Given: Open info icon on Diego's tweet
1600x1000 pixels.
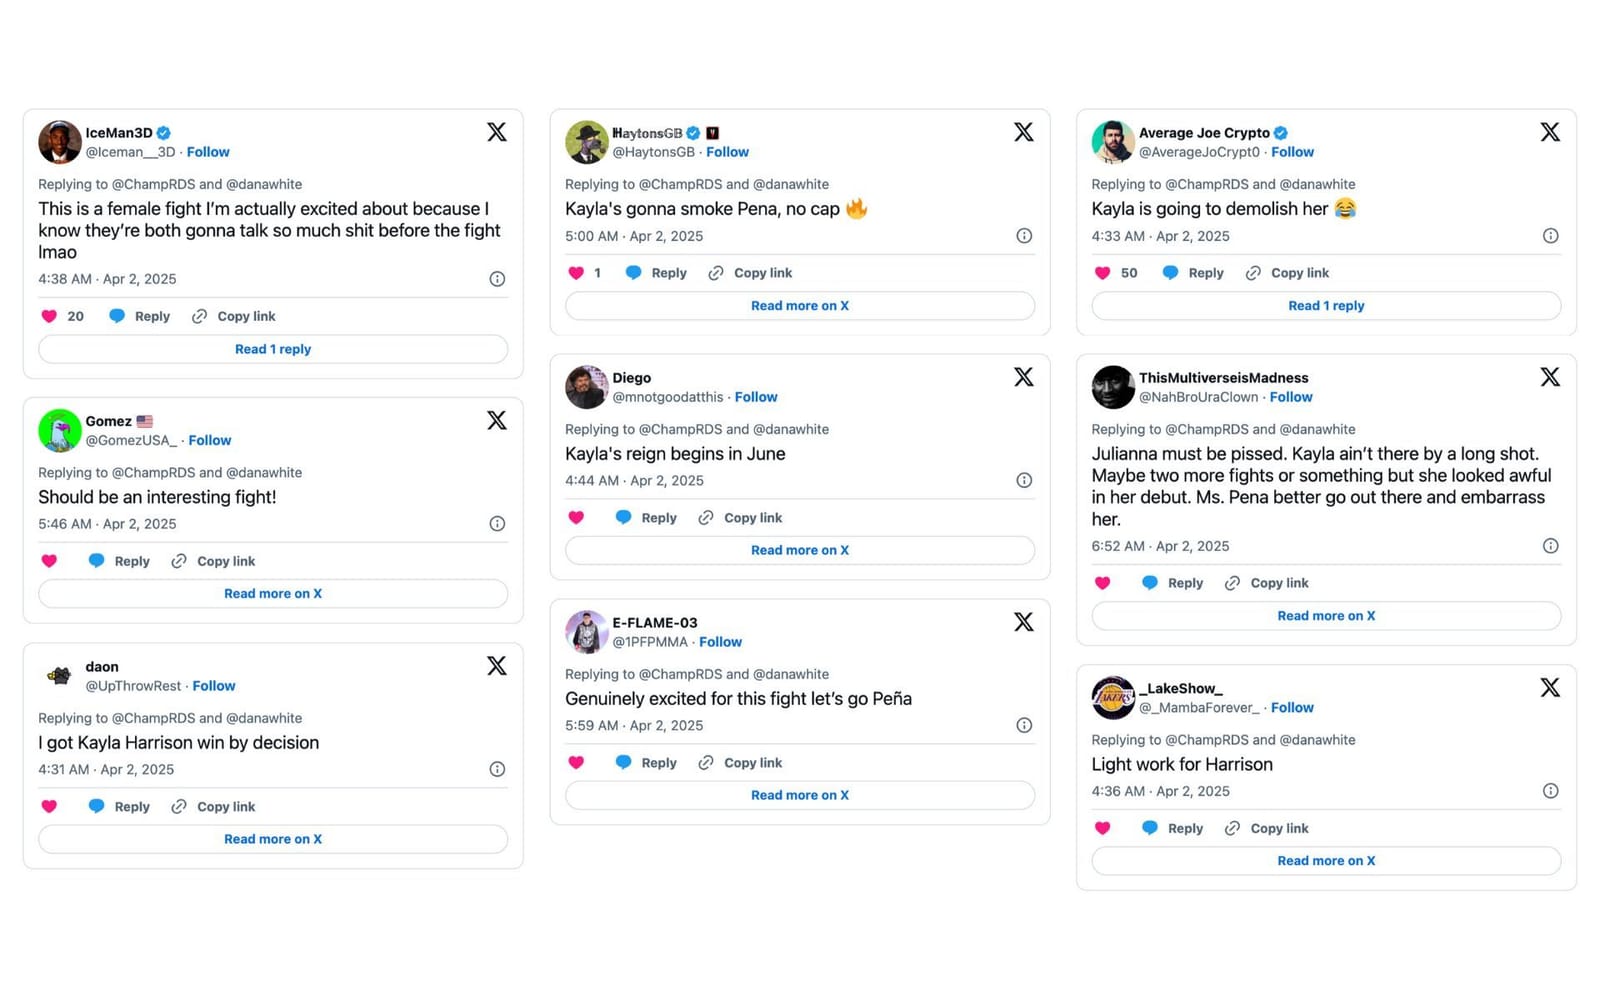Looking at the screenshot, I should [1024, 481].
